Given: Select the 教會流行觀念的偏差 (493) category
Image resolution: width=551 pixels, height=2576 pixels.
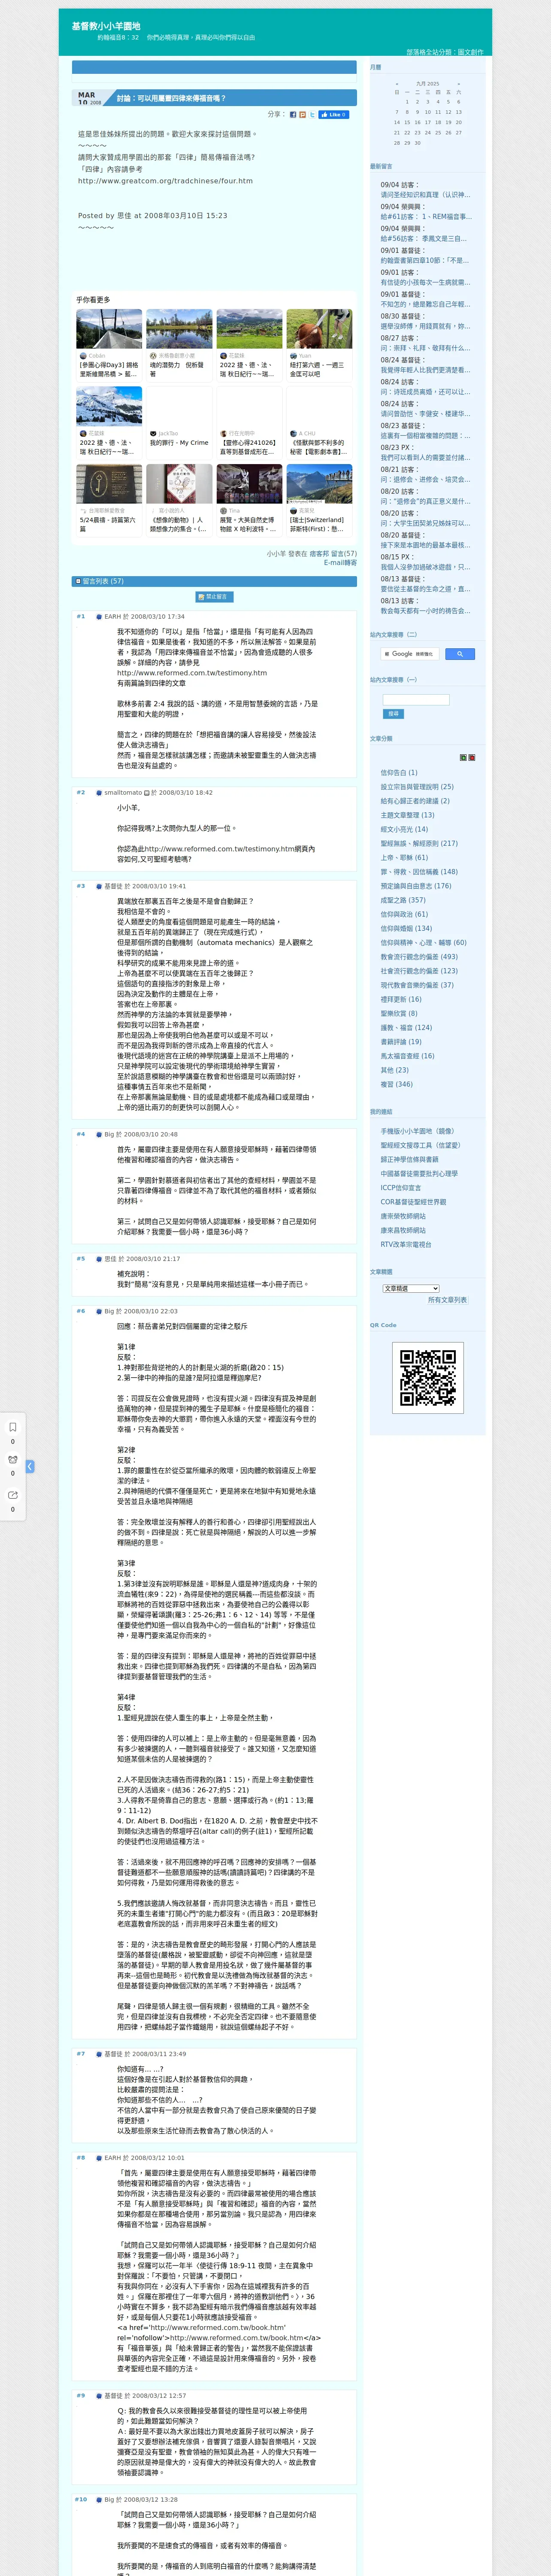Looking at the screenshot, I should pos(419,957).
